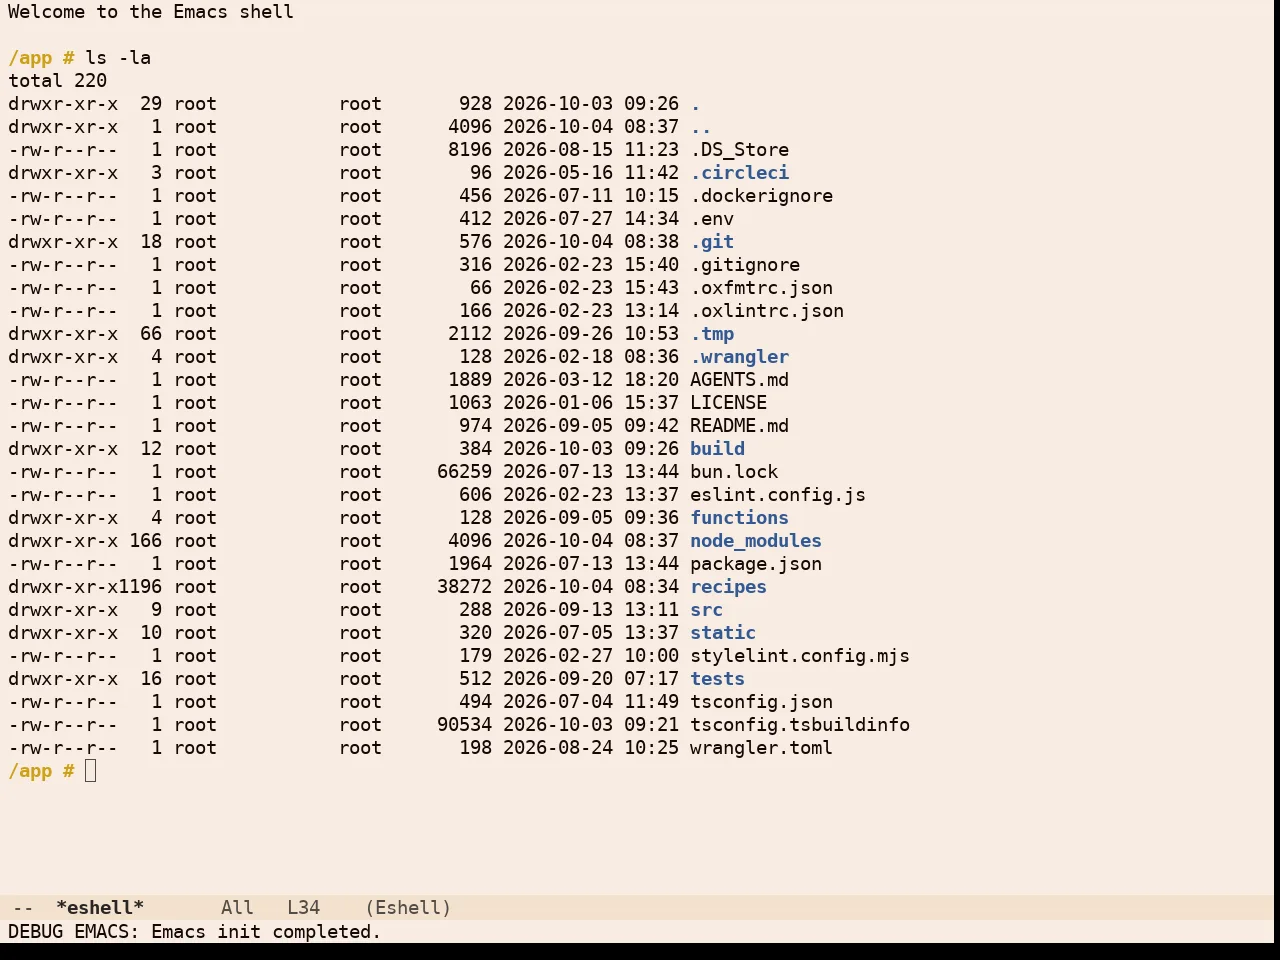Image resolution: width=1280 pixels, height=960 pixels.
Task: Click the .DS_Store file name
Action: (x=740, y=150)
